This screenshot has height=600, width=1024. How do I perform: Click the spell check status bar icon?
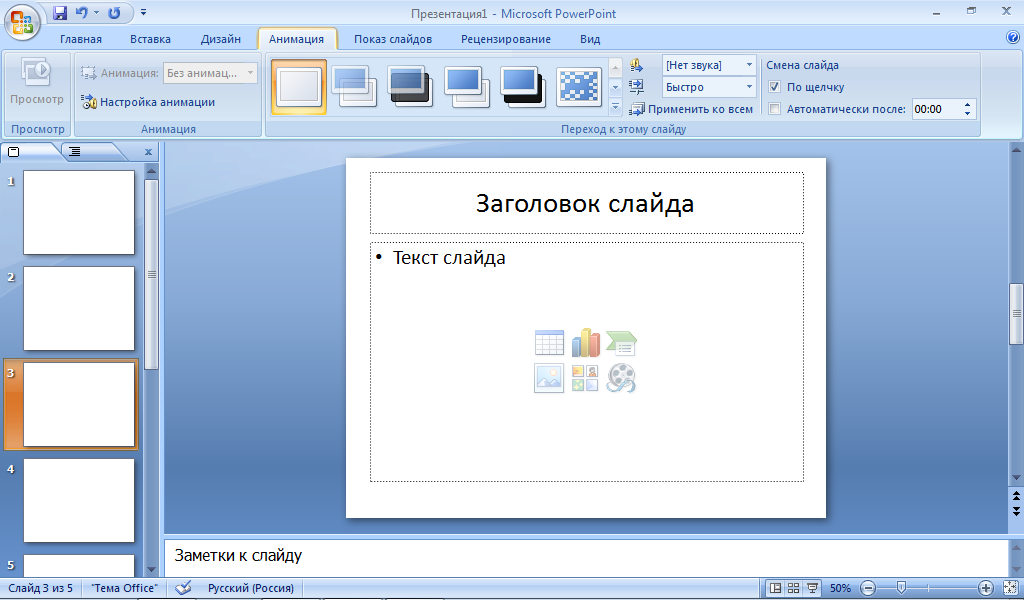click(184, 588)
